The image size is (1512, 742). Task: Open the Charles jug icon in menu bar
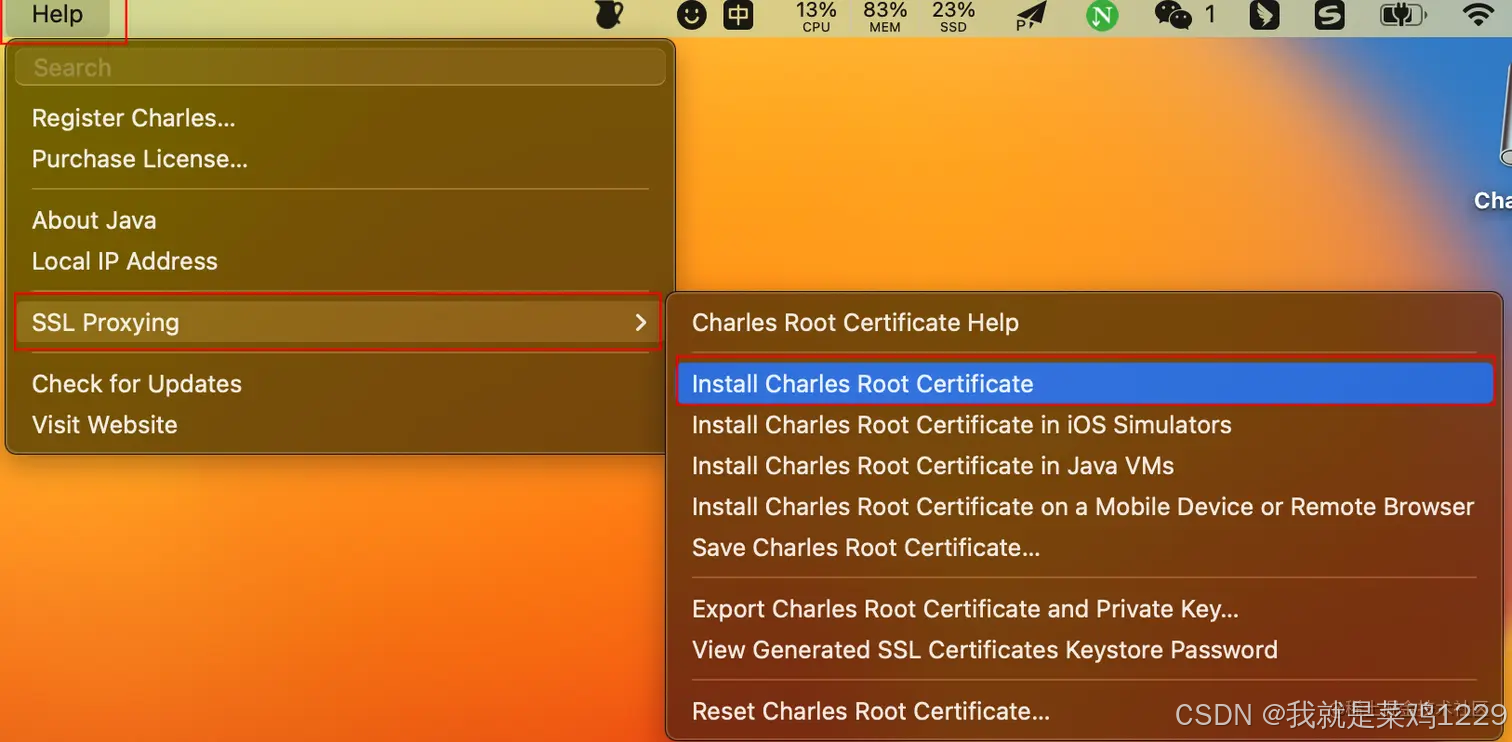[609, 15]
